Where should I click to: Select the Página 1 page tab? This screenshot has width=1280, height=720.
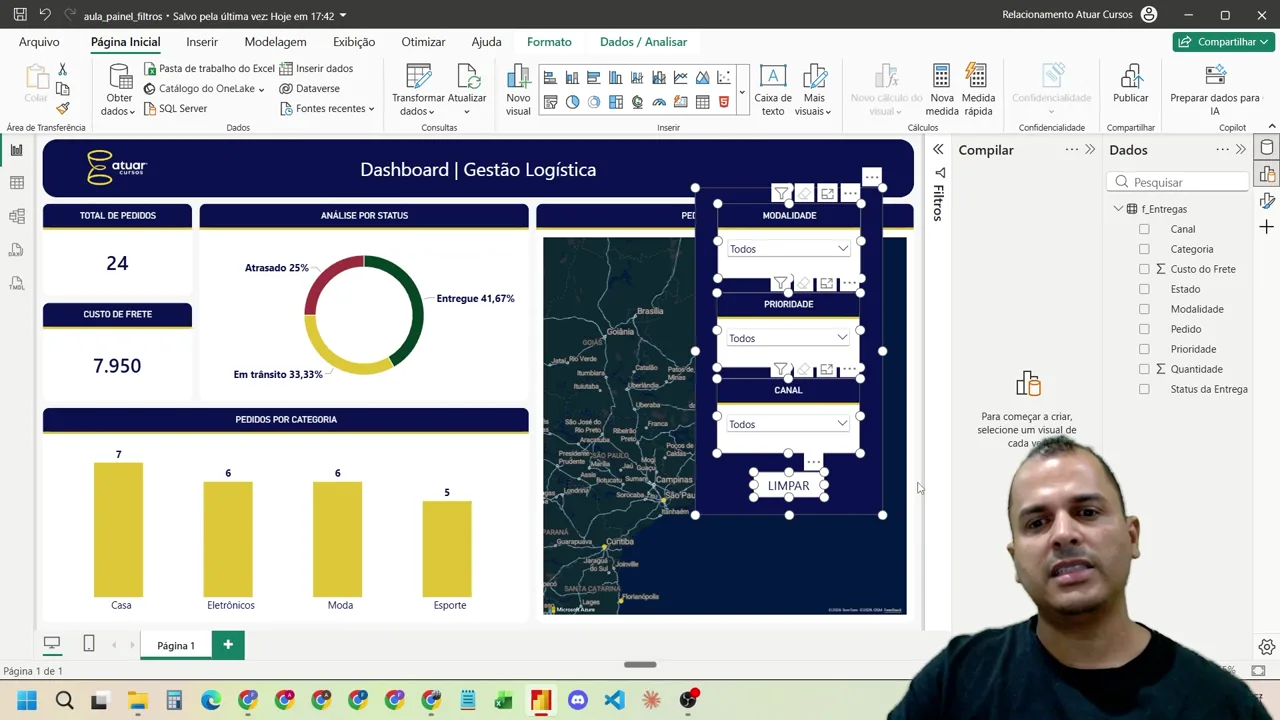pos(176,645)
